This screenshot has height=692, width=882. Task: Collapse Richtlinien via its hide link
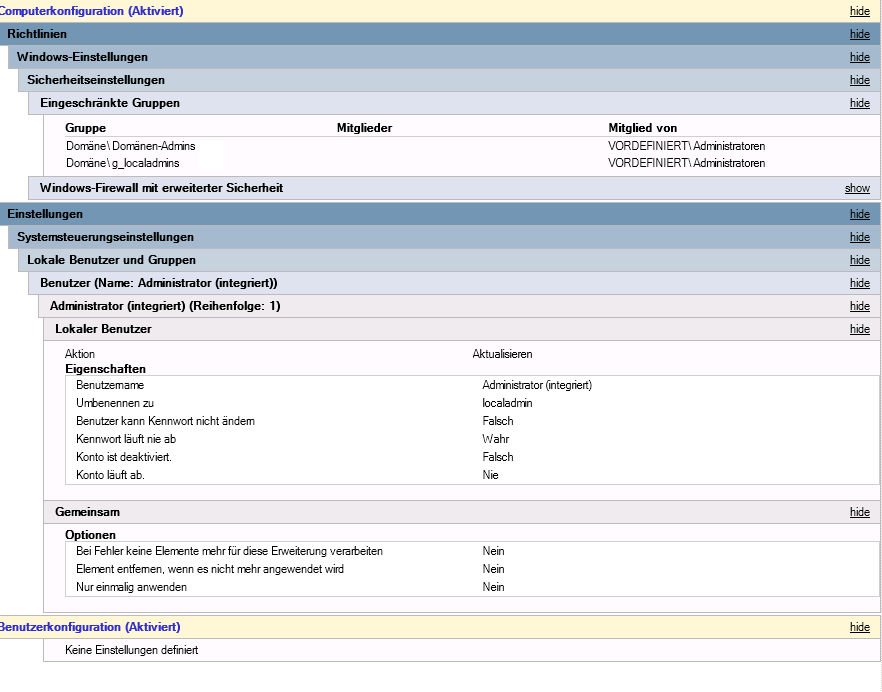click(x=860, y=34)
